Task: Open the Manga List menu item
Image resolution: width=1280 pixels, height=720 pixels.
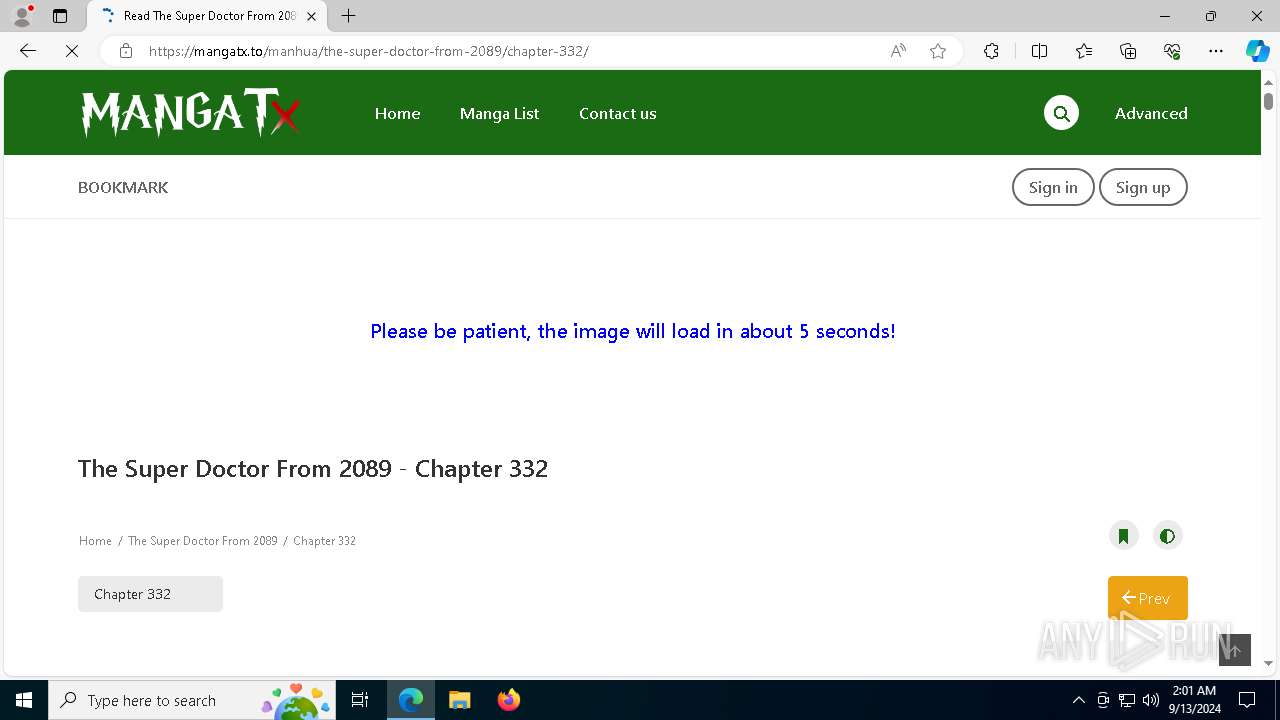Action: coord(499,113)
